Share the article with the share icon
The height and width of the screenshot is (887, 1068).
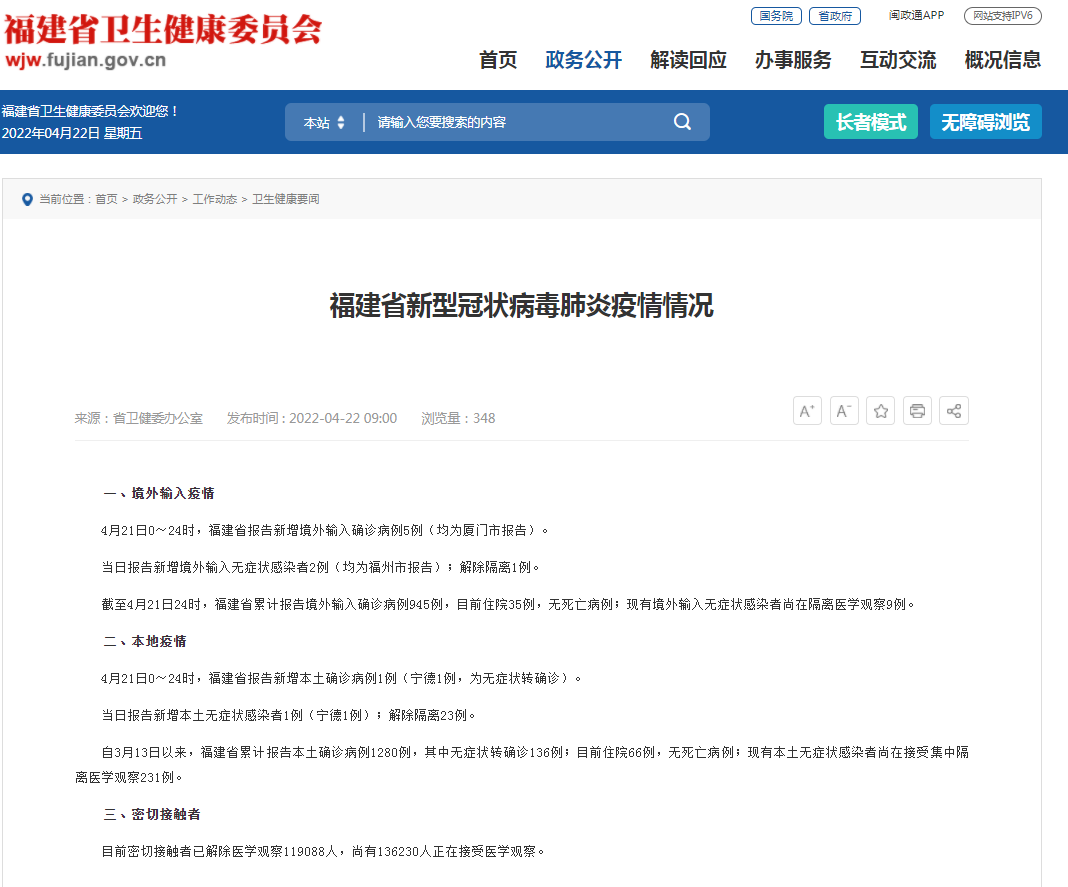954,410
